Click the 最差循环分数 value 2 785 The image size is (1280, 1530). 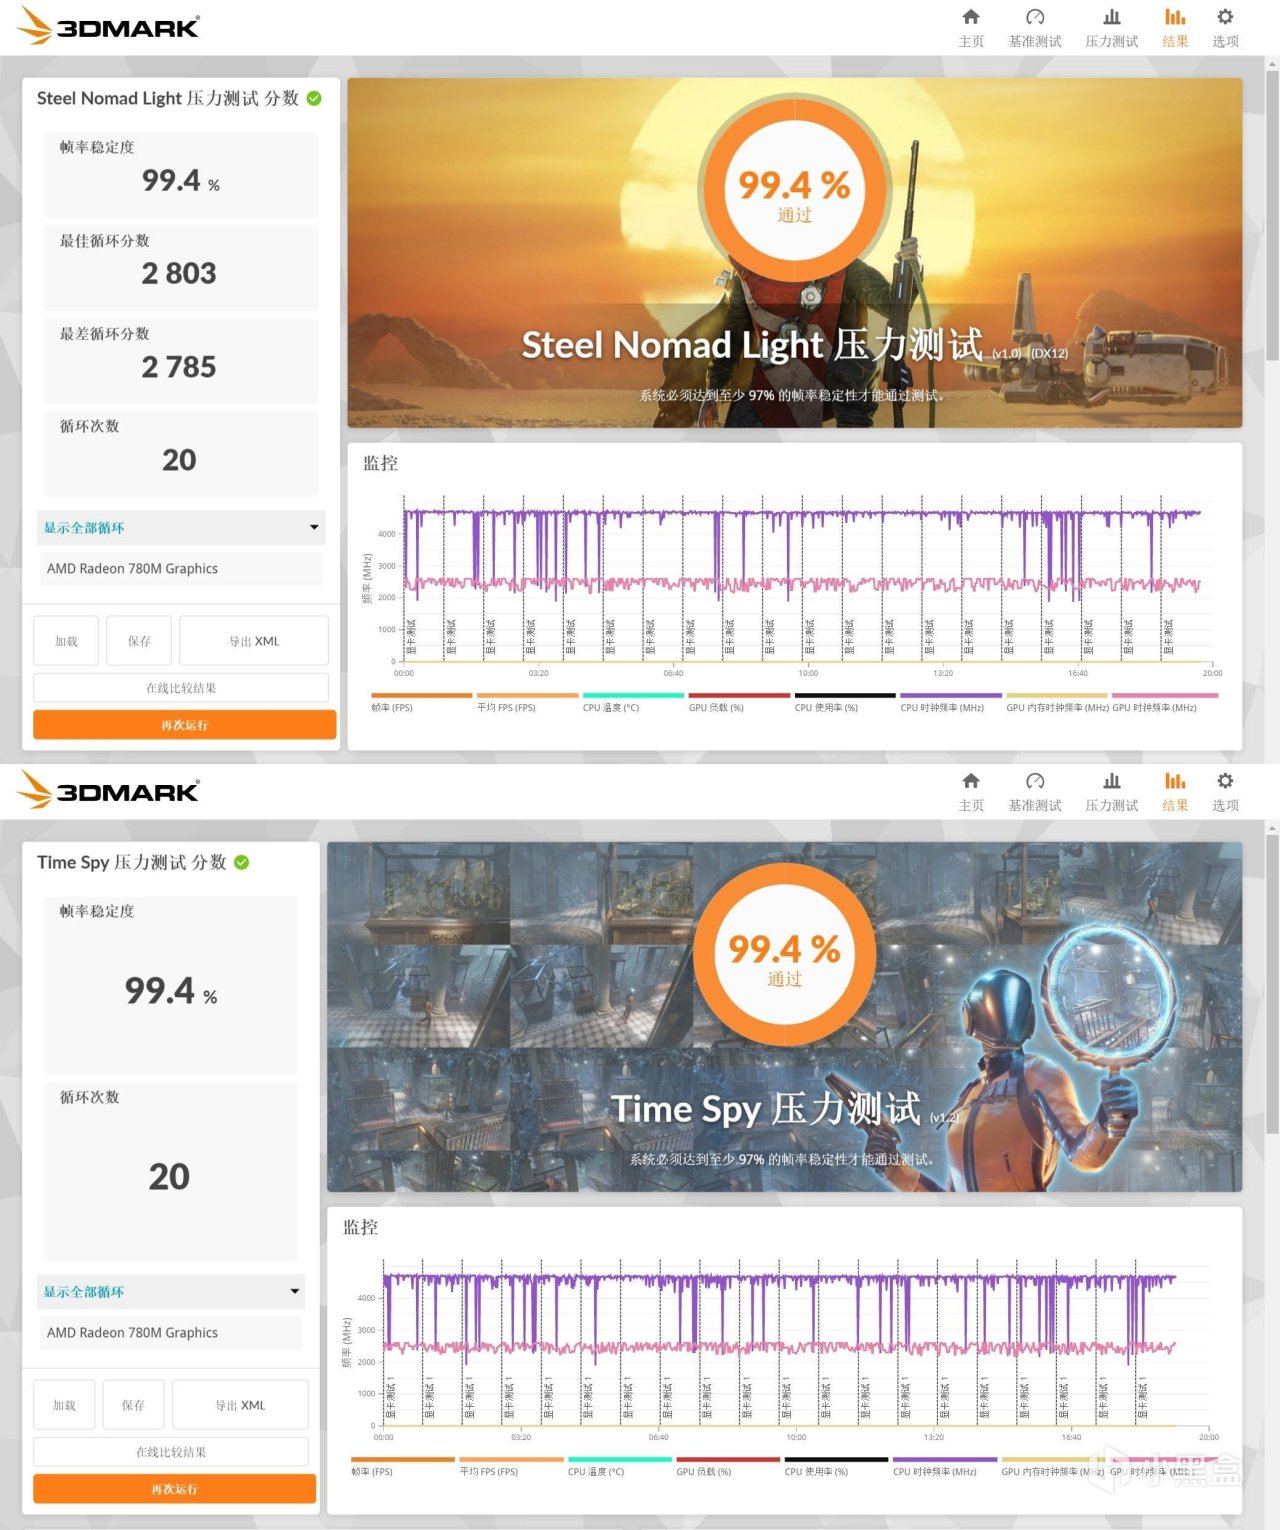(x=179, y=367)
